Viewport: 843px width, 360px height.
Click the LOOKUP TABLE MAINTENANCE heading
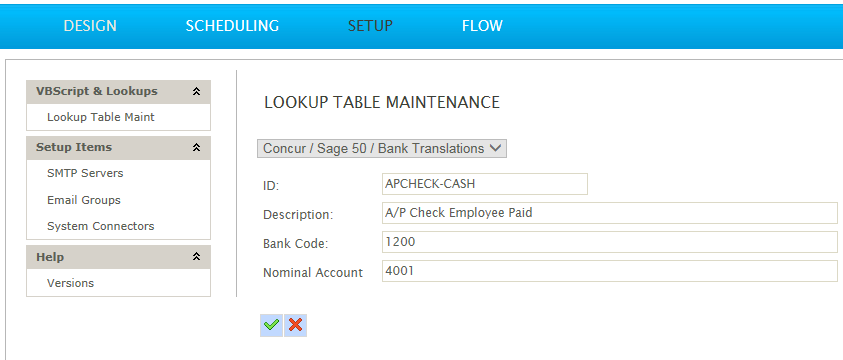pyautogui.click(x=382, y=103)
